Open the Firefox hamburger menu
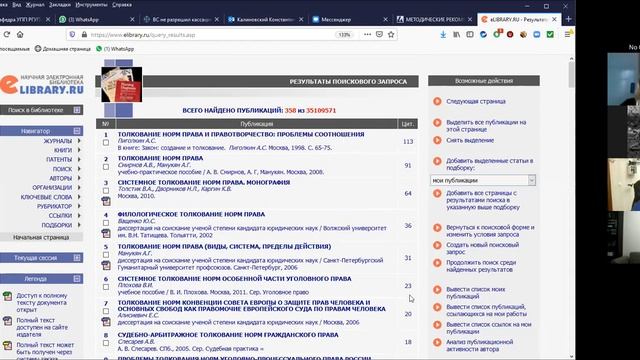Image resolution: width=640 pixels, height=360 pixels. pyautogui.click(x=568, y=35)
